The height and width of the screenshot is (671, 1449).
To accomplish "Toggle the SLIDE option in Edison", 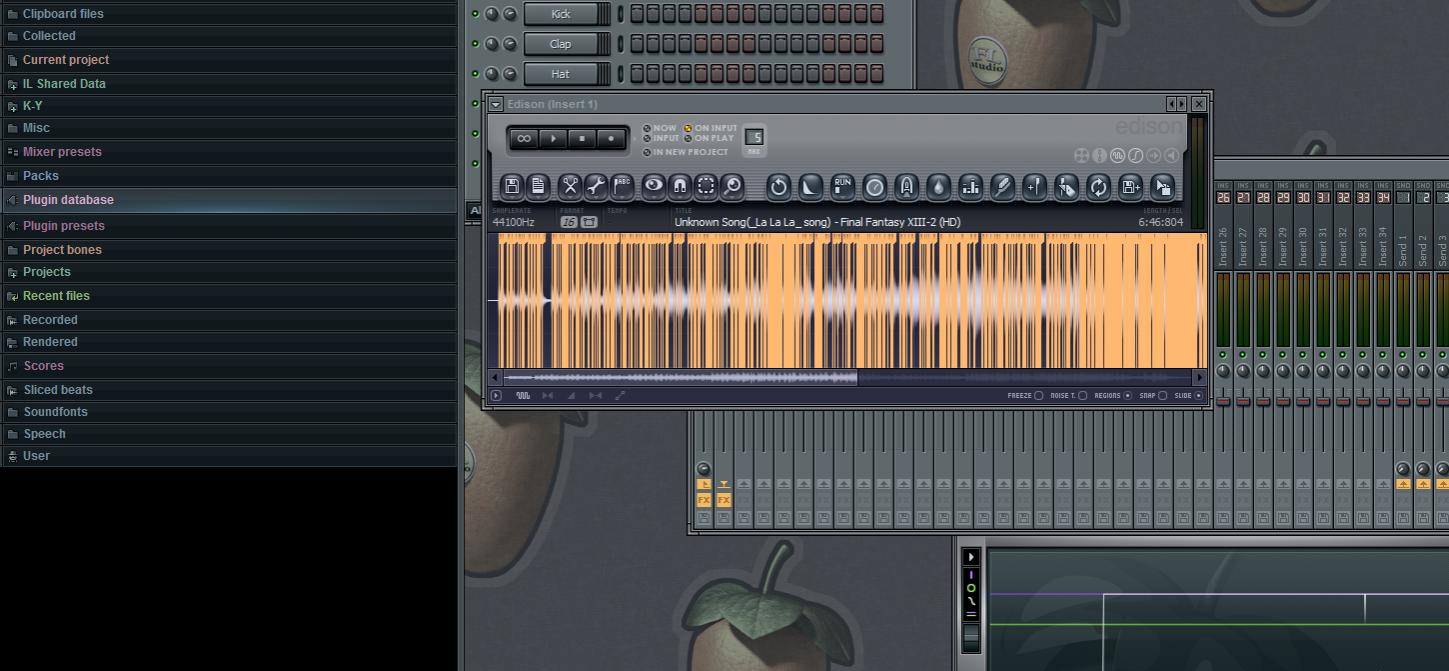I will [x=1188, y=396].
